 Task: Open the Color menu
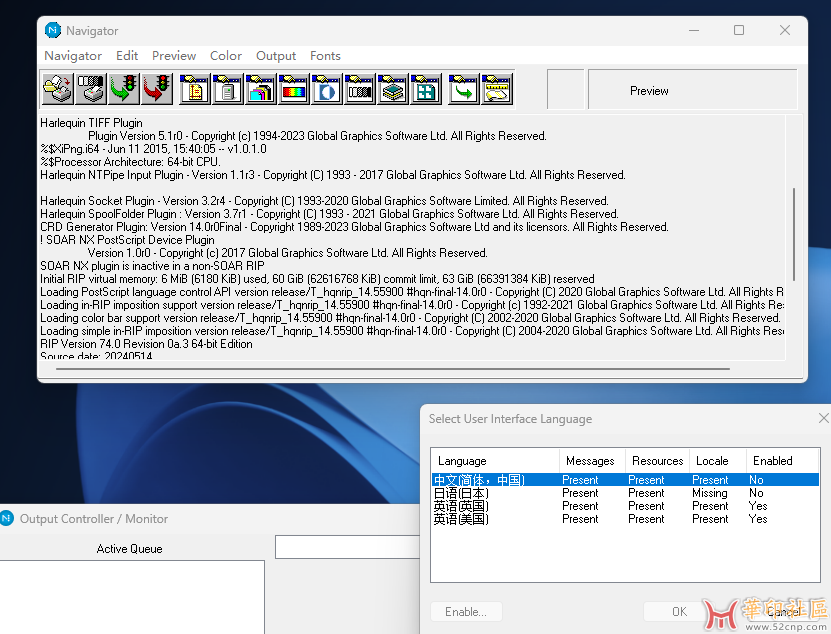pyautogui.click(x=226, y=56)
